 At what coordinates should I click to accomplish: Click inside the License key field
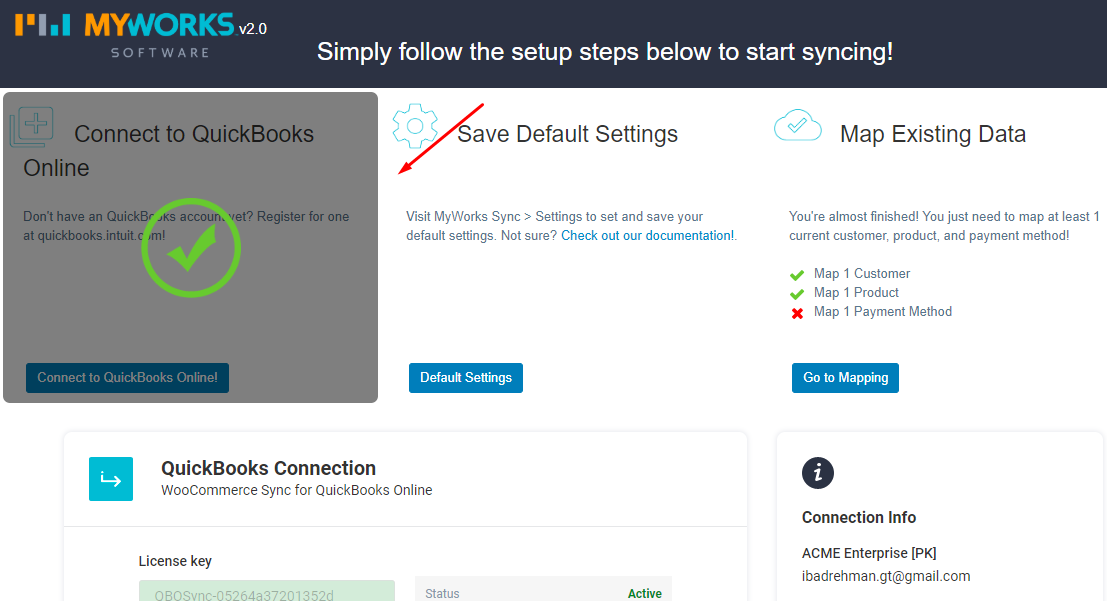[266, 593]
